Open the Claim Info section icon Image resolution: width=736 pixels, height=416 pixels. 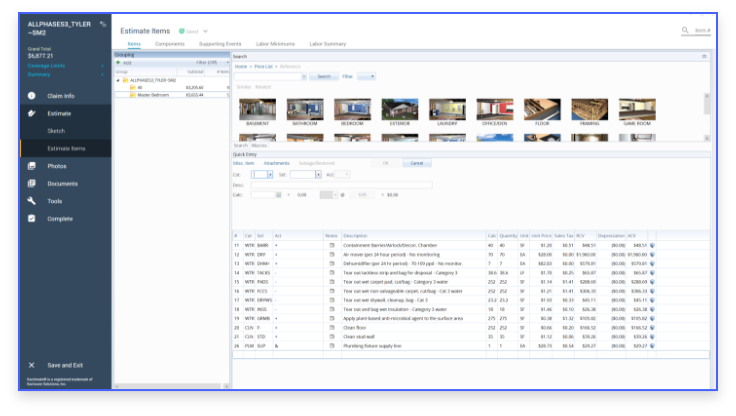[x=31, y=96]
